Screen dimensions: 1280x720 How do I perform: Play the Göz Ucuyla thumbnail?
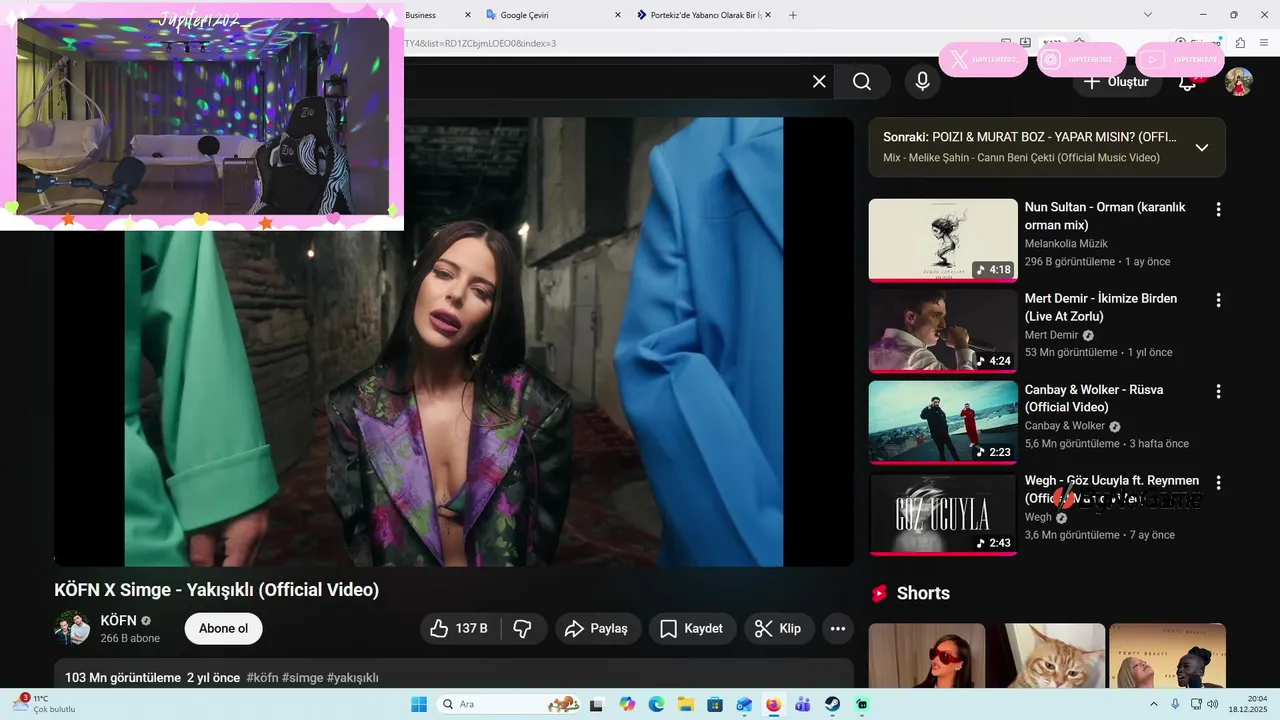[943, 514]
